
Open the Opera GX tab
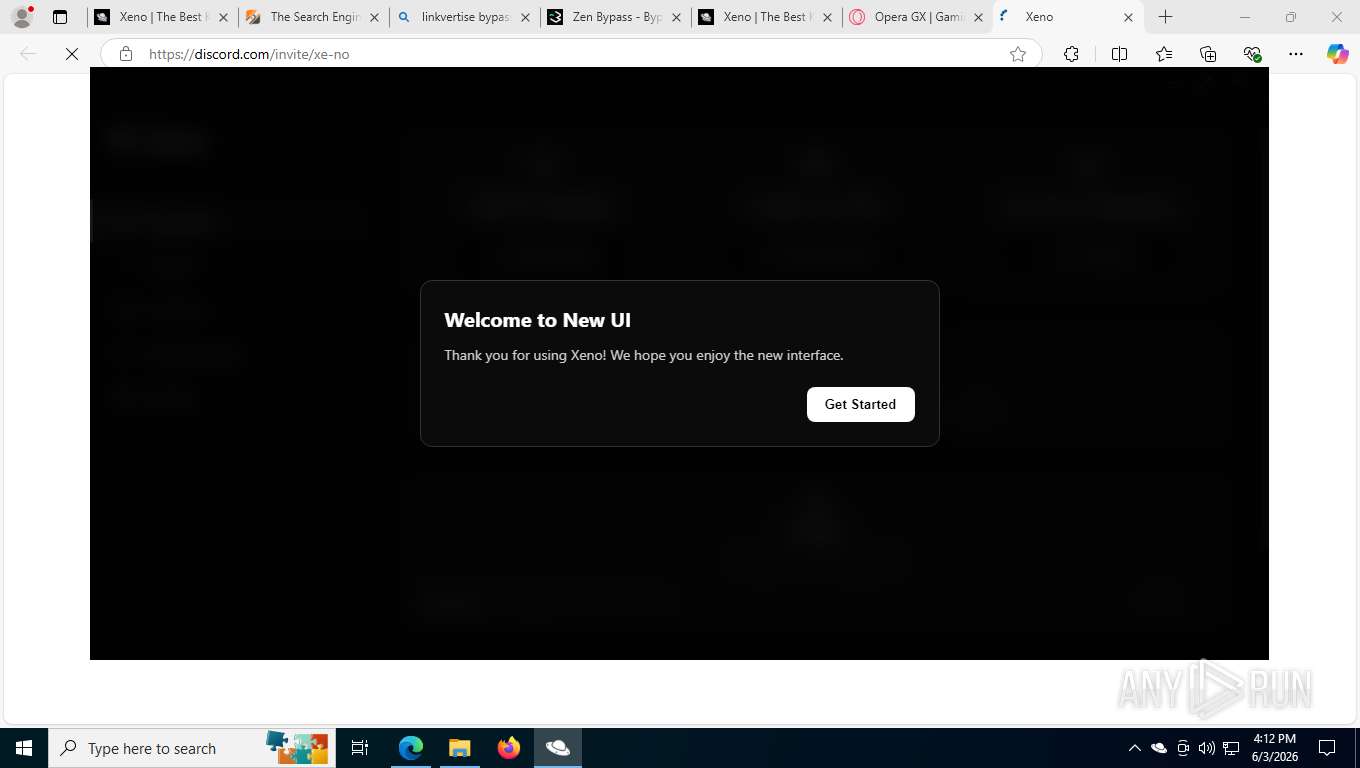(x=917, y=17)
